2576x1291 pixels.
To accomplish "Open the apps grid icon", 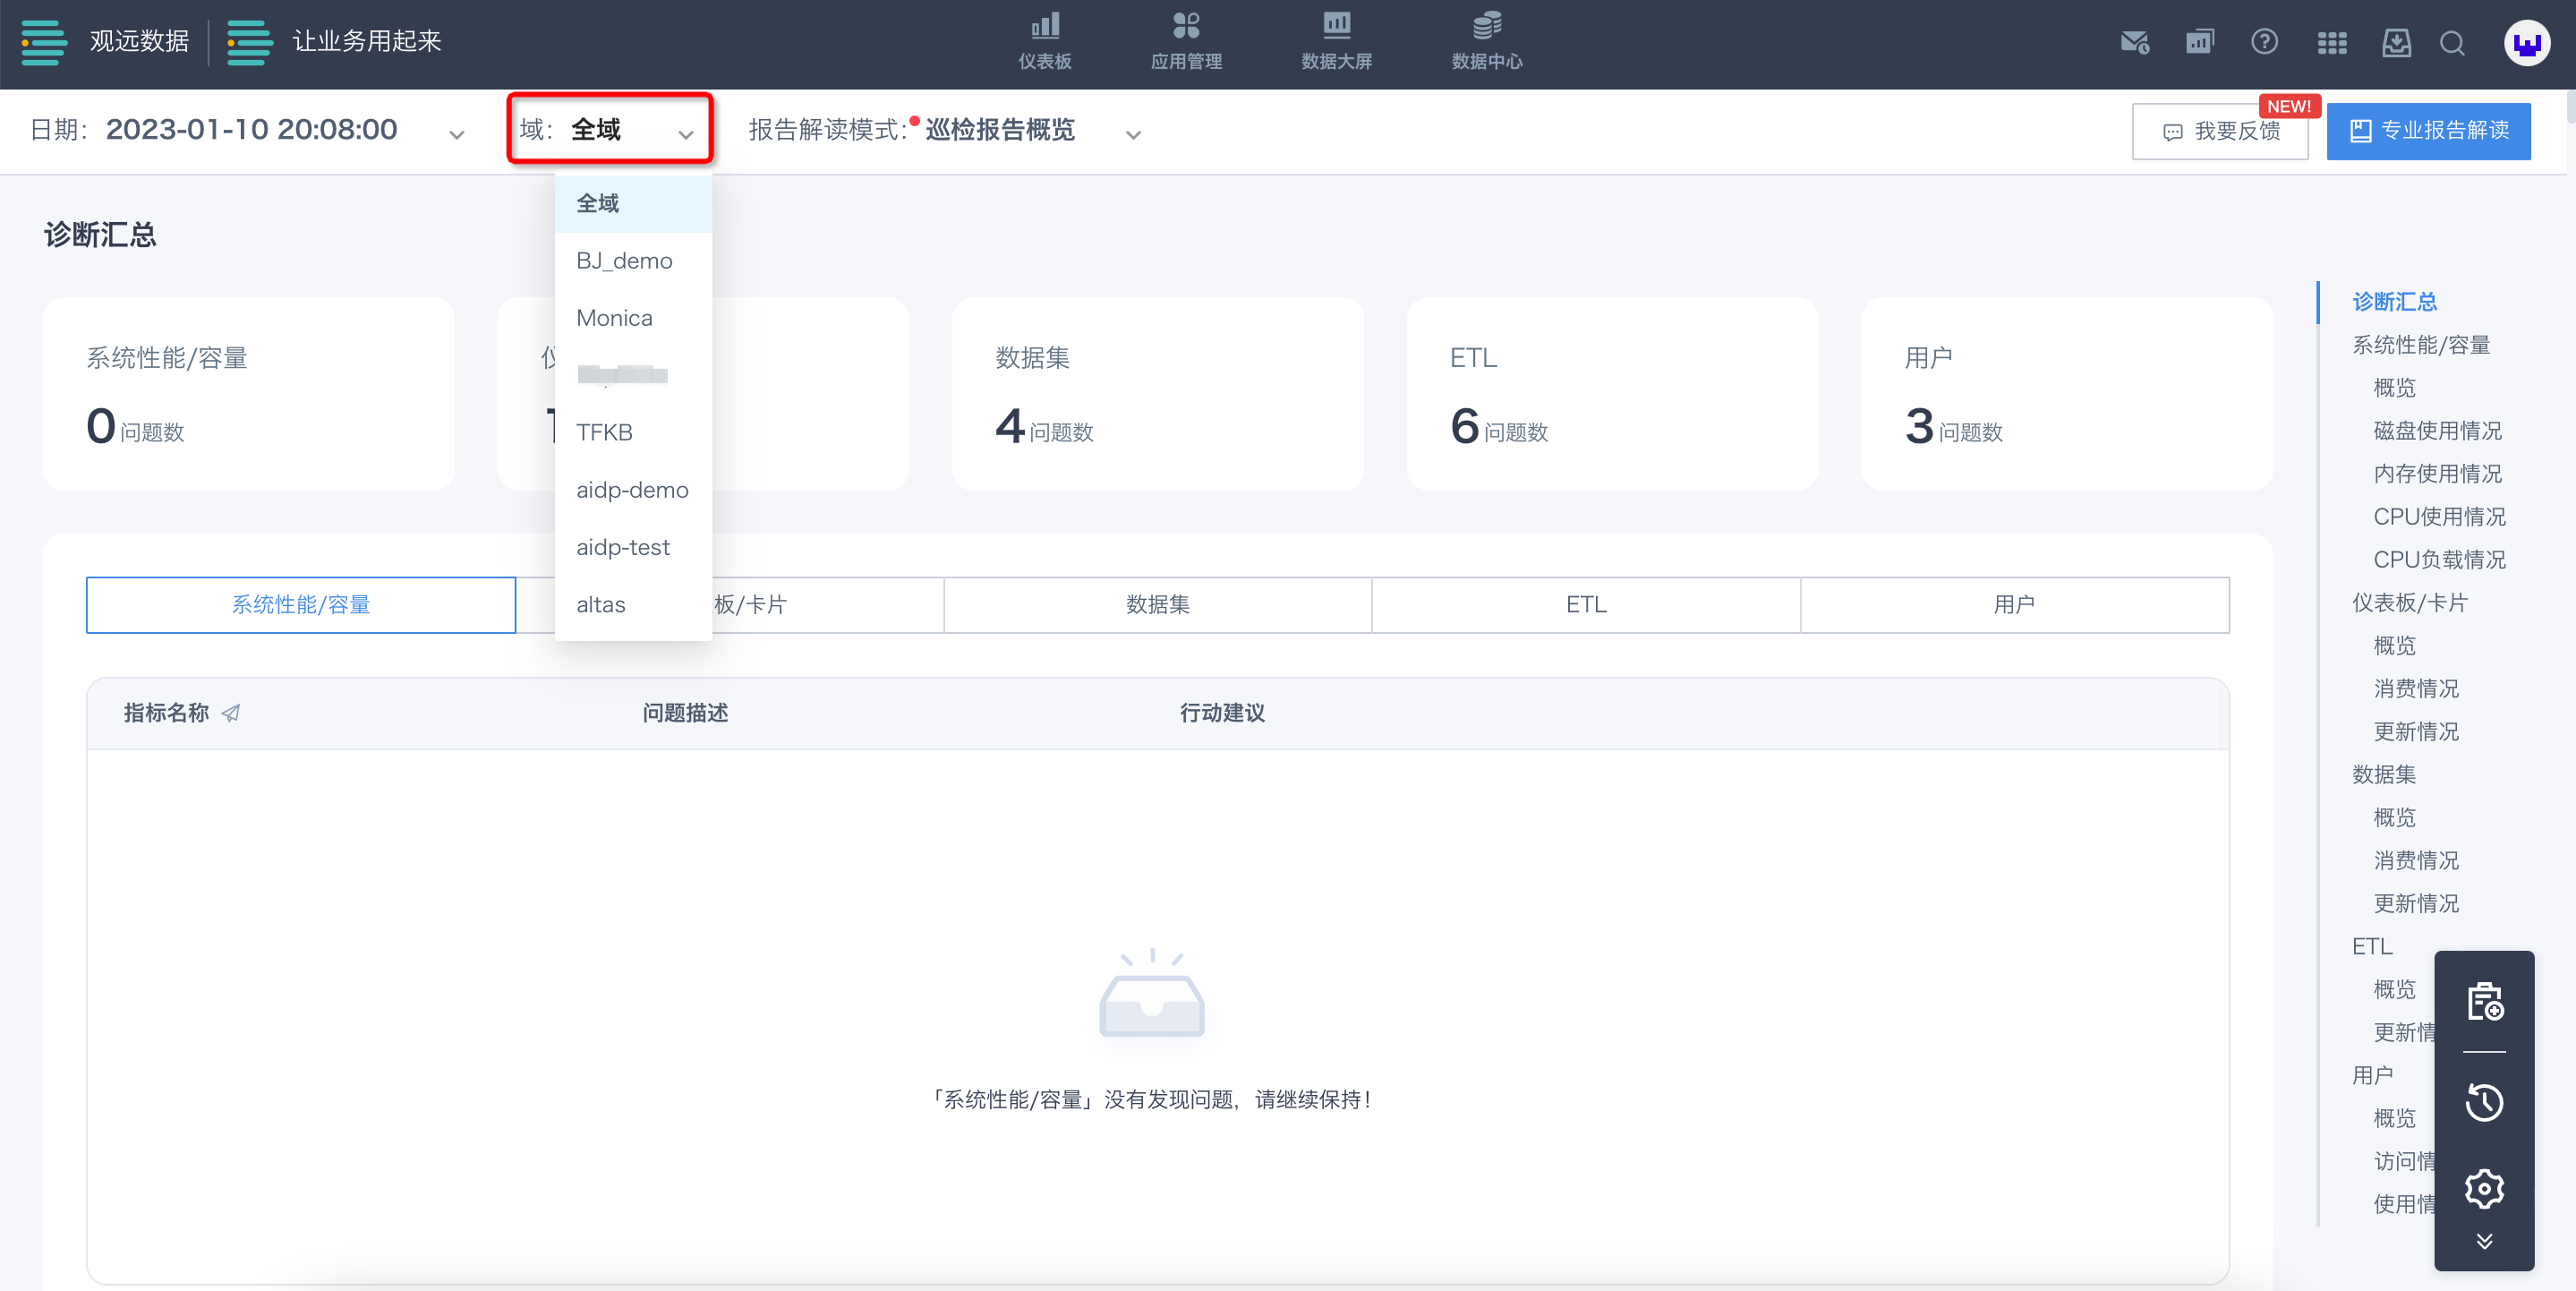I will click(2331, 43).
